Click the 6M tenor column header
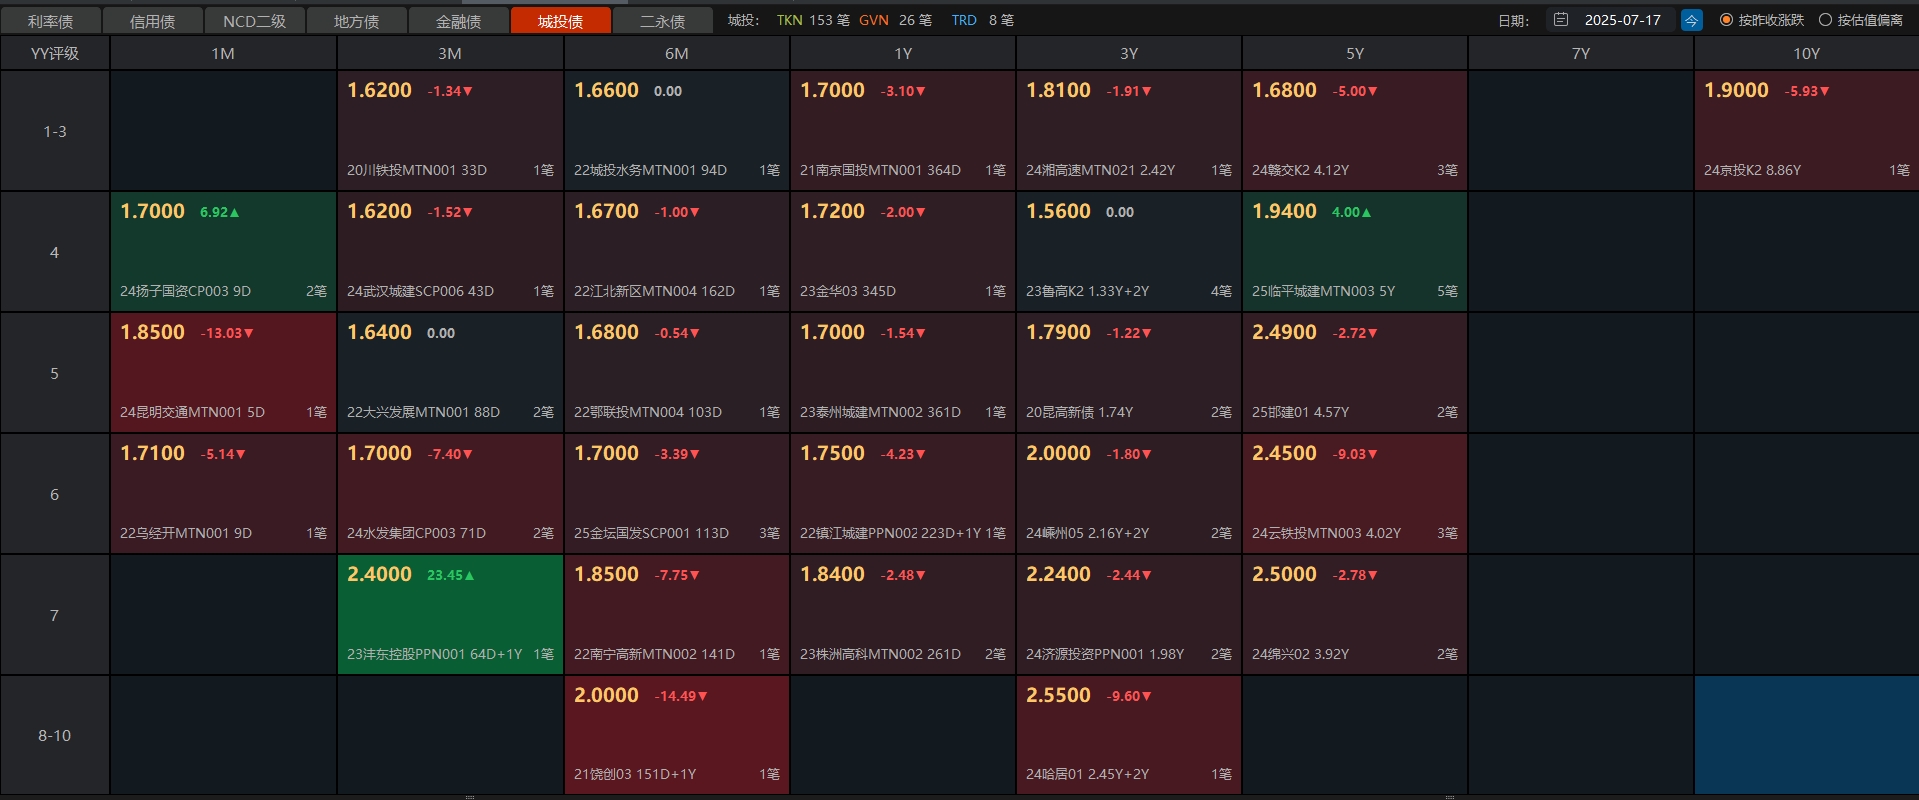The width and height of the screenshot is (1919, 800). 677,53
